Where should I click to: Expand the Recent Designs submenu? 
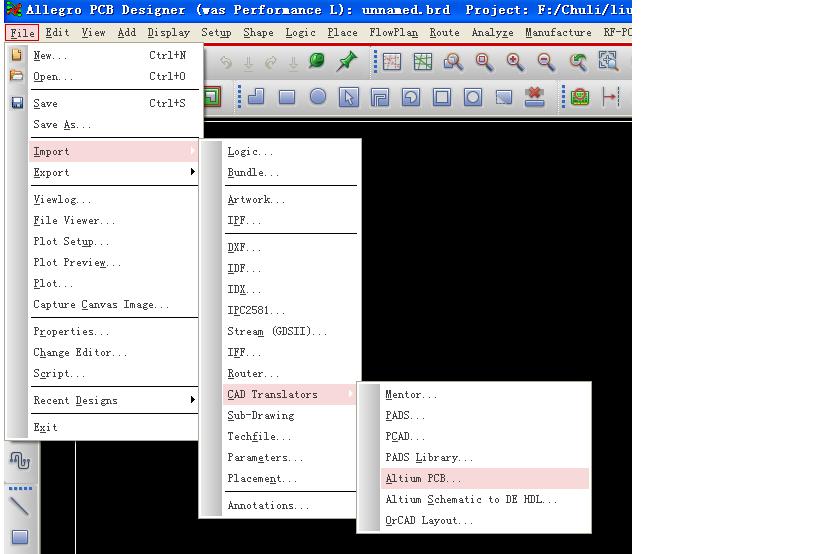click(115, 400)
